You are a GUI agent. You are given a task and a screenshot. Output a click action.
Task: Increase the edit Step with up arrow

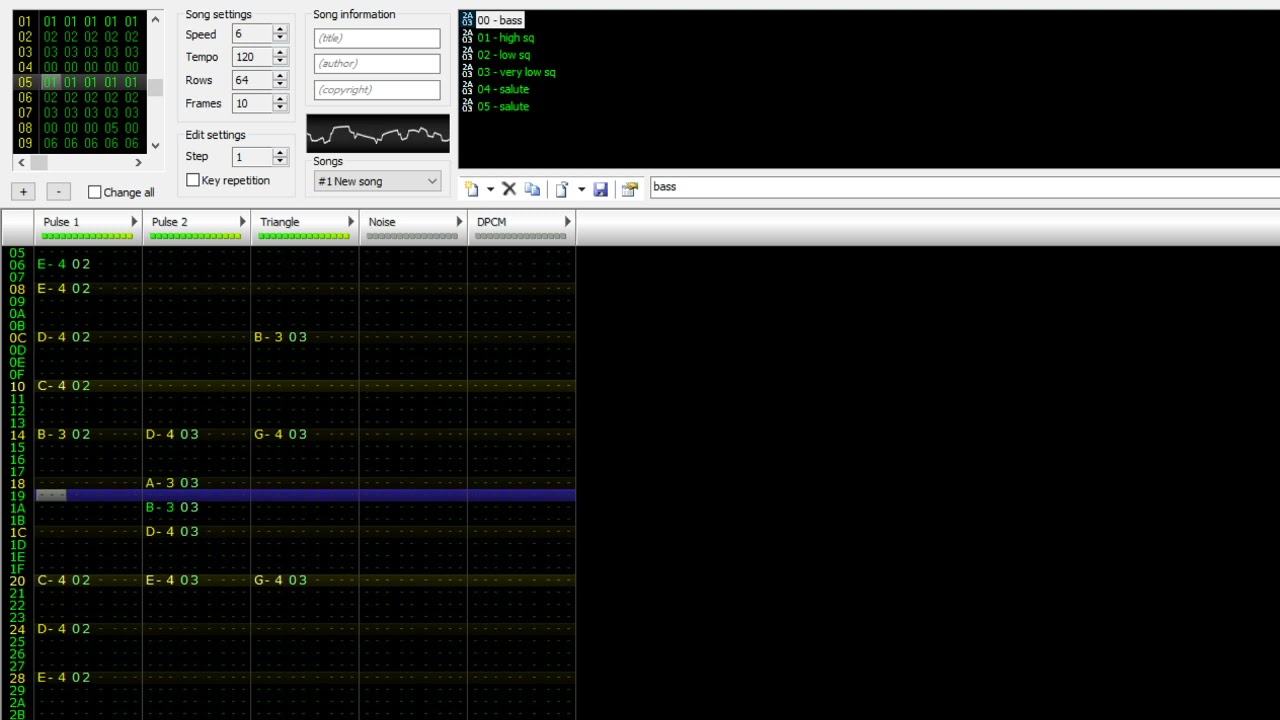pos(280,152)
